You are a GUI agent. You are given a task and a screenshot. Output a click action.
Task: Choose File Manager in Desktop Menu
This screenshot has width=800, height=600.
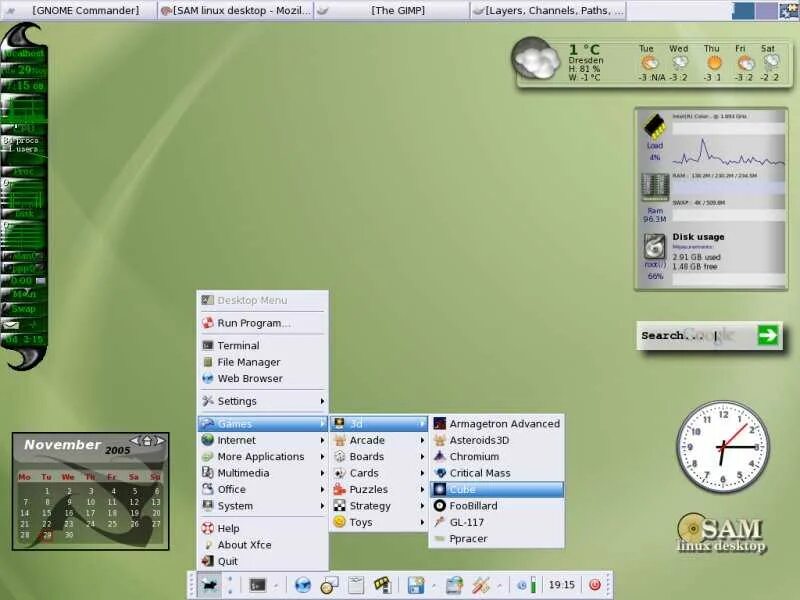coord(263,362)
